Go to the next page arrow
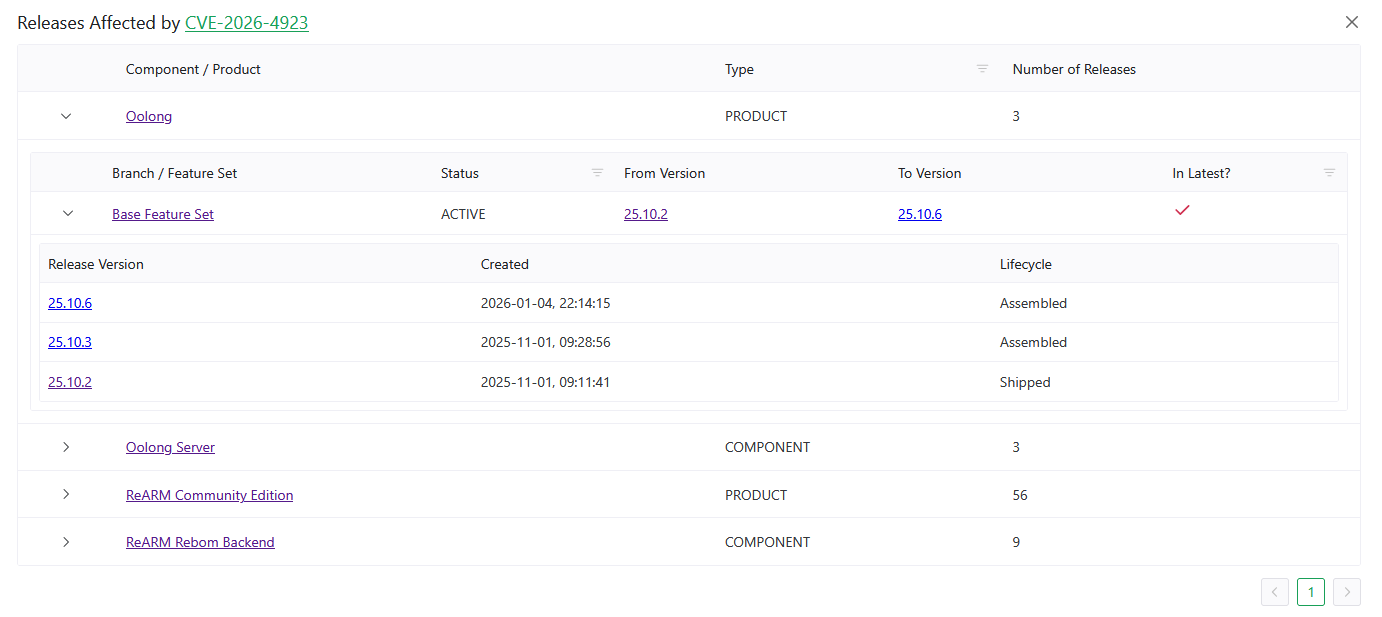This screenshot has width=1382, height=617. pyautogui.click(x=1347, y=592)
